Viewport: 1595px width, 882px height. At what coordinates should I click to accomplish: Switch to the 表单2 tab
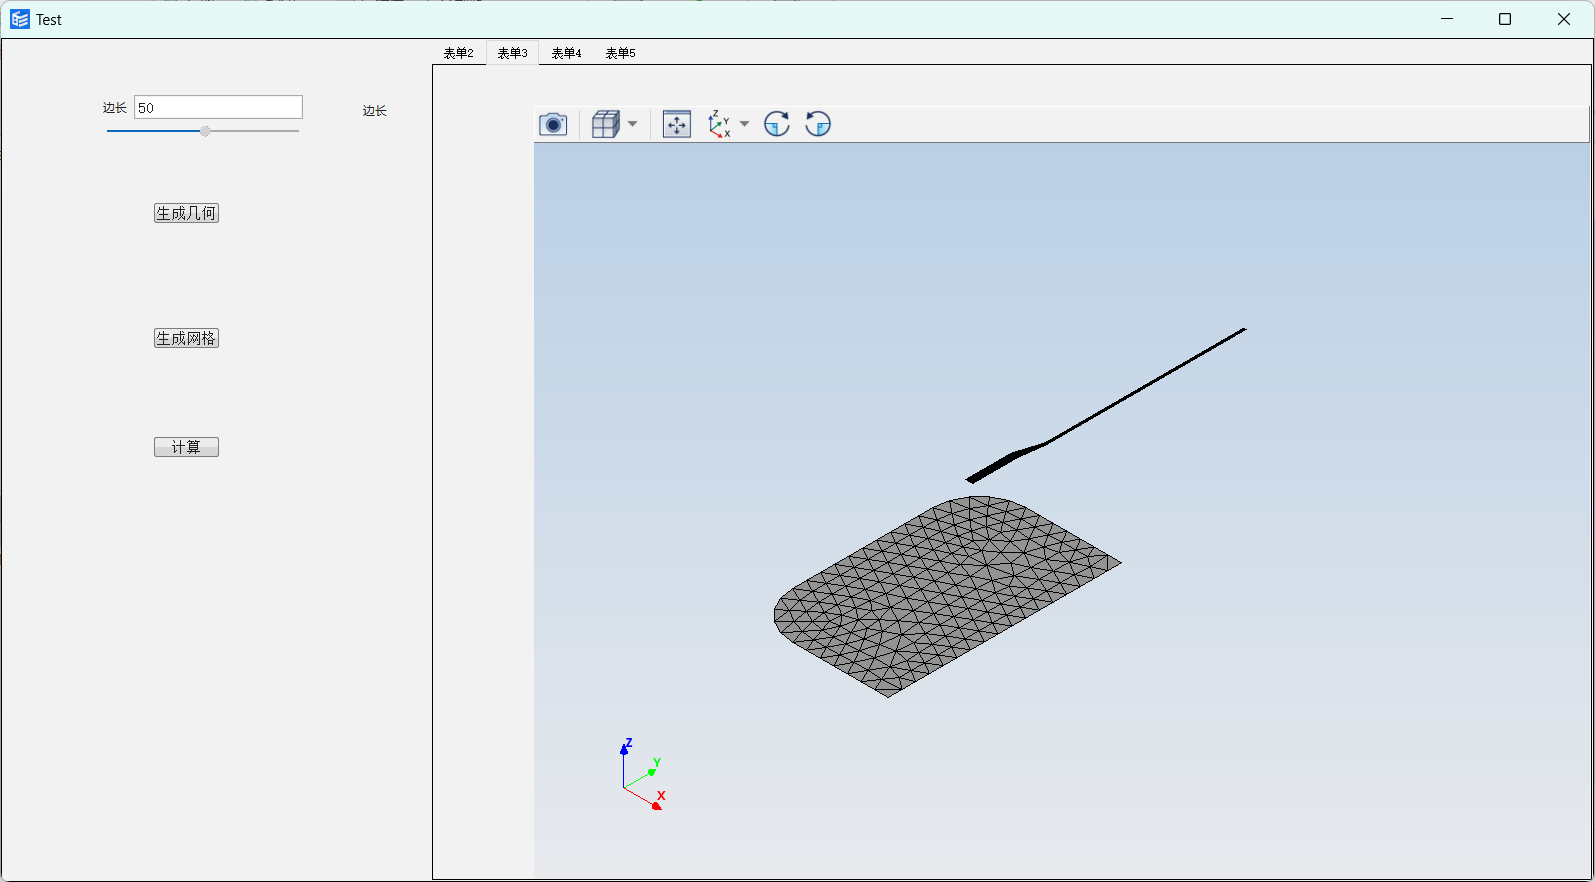click(x=459, y=53)
